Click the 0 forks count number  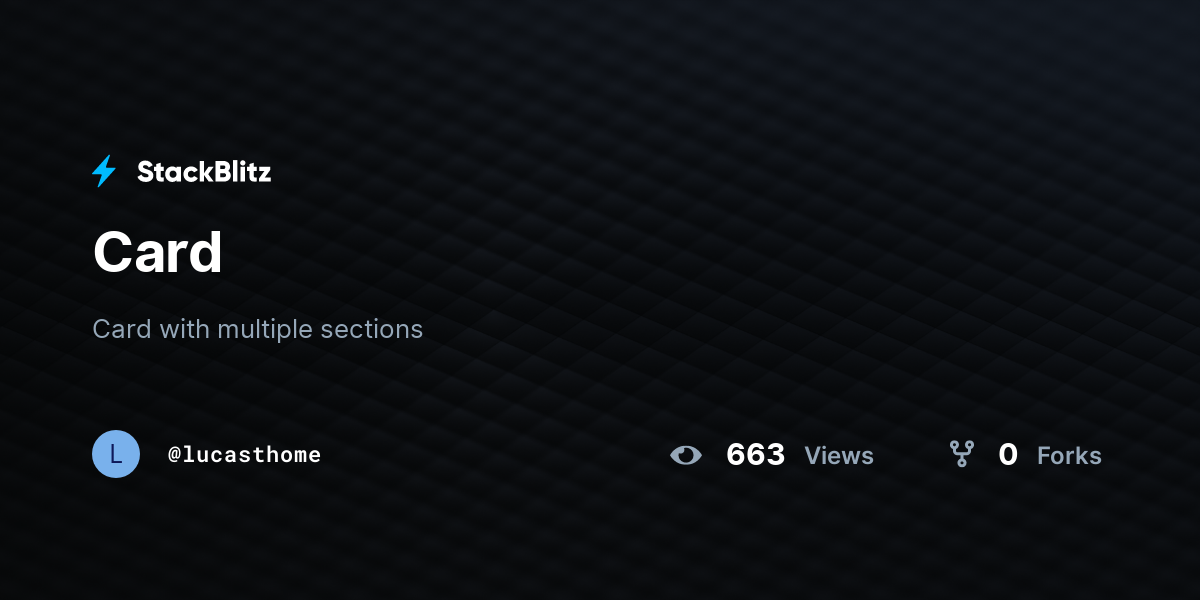(1008, 455)
